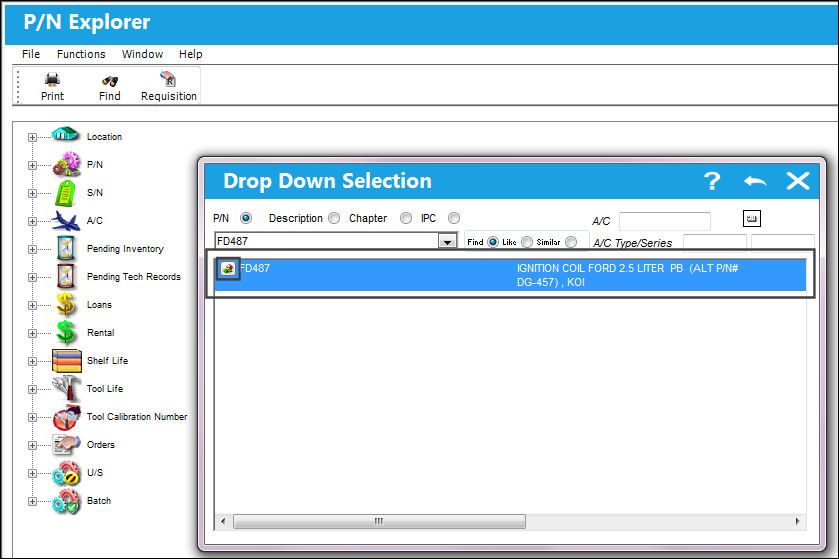
Task: Select the IGNITION COIL FORD 2.5 LITER description
Action: (627, 275)
